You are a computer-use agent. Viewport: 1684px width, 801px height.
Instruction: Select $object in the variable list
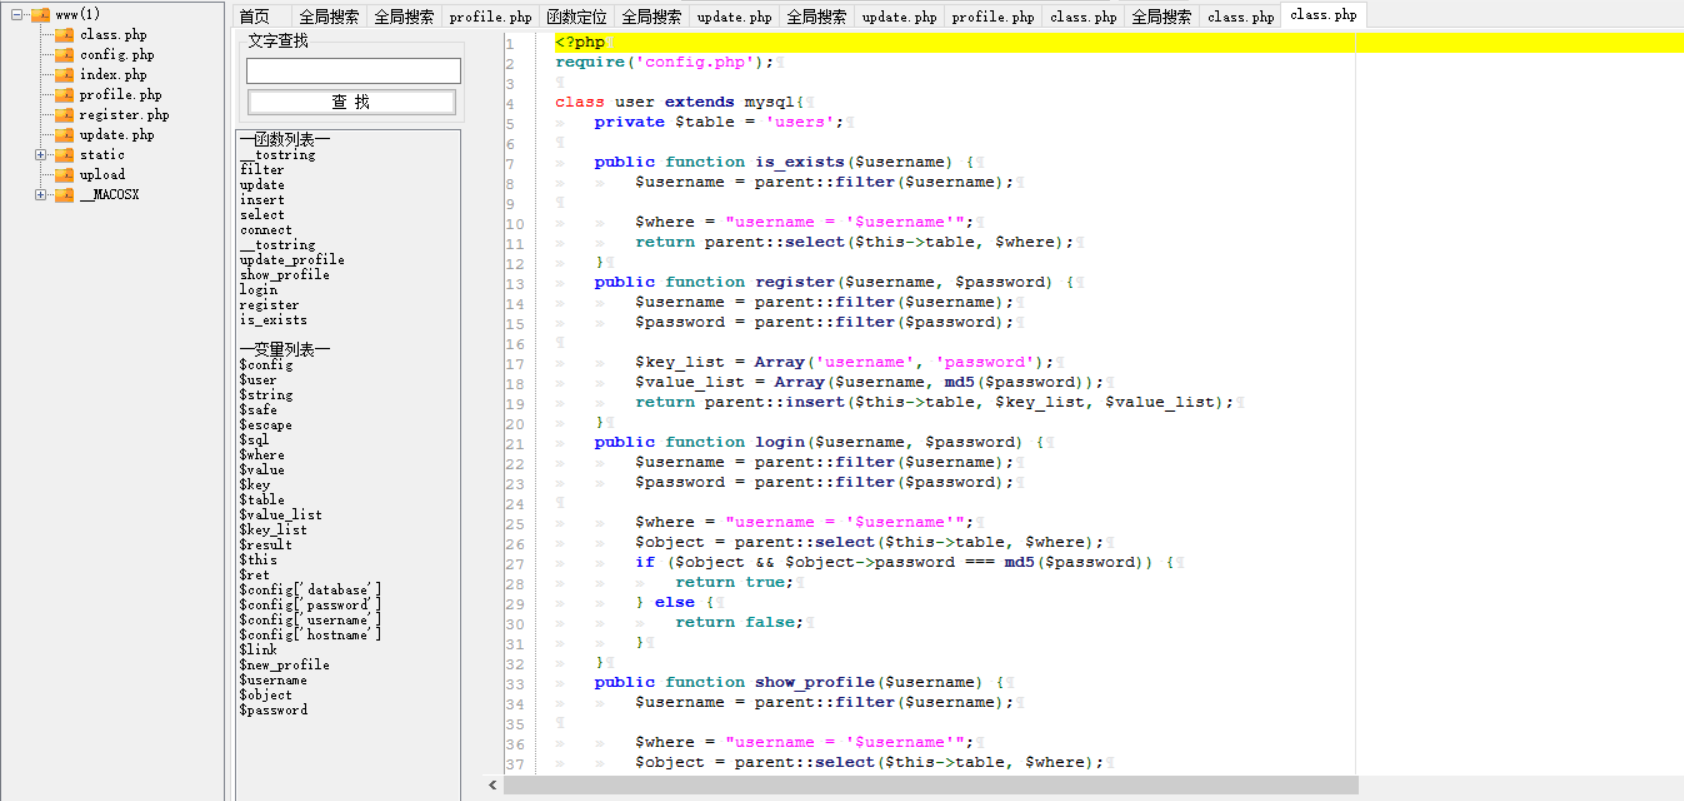tap(266, 695)
